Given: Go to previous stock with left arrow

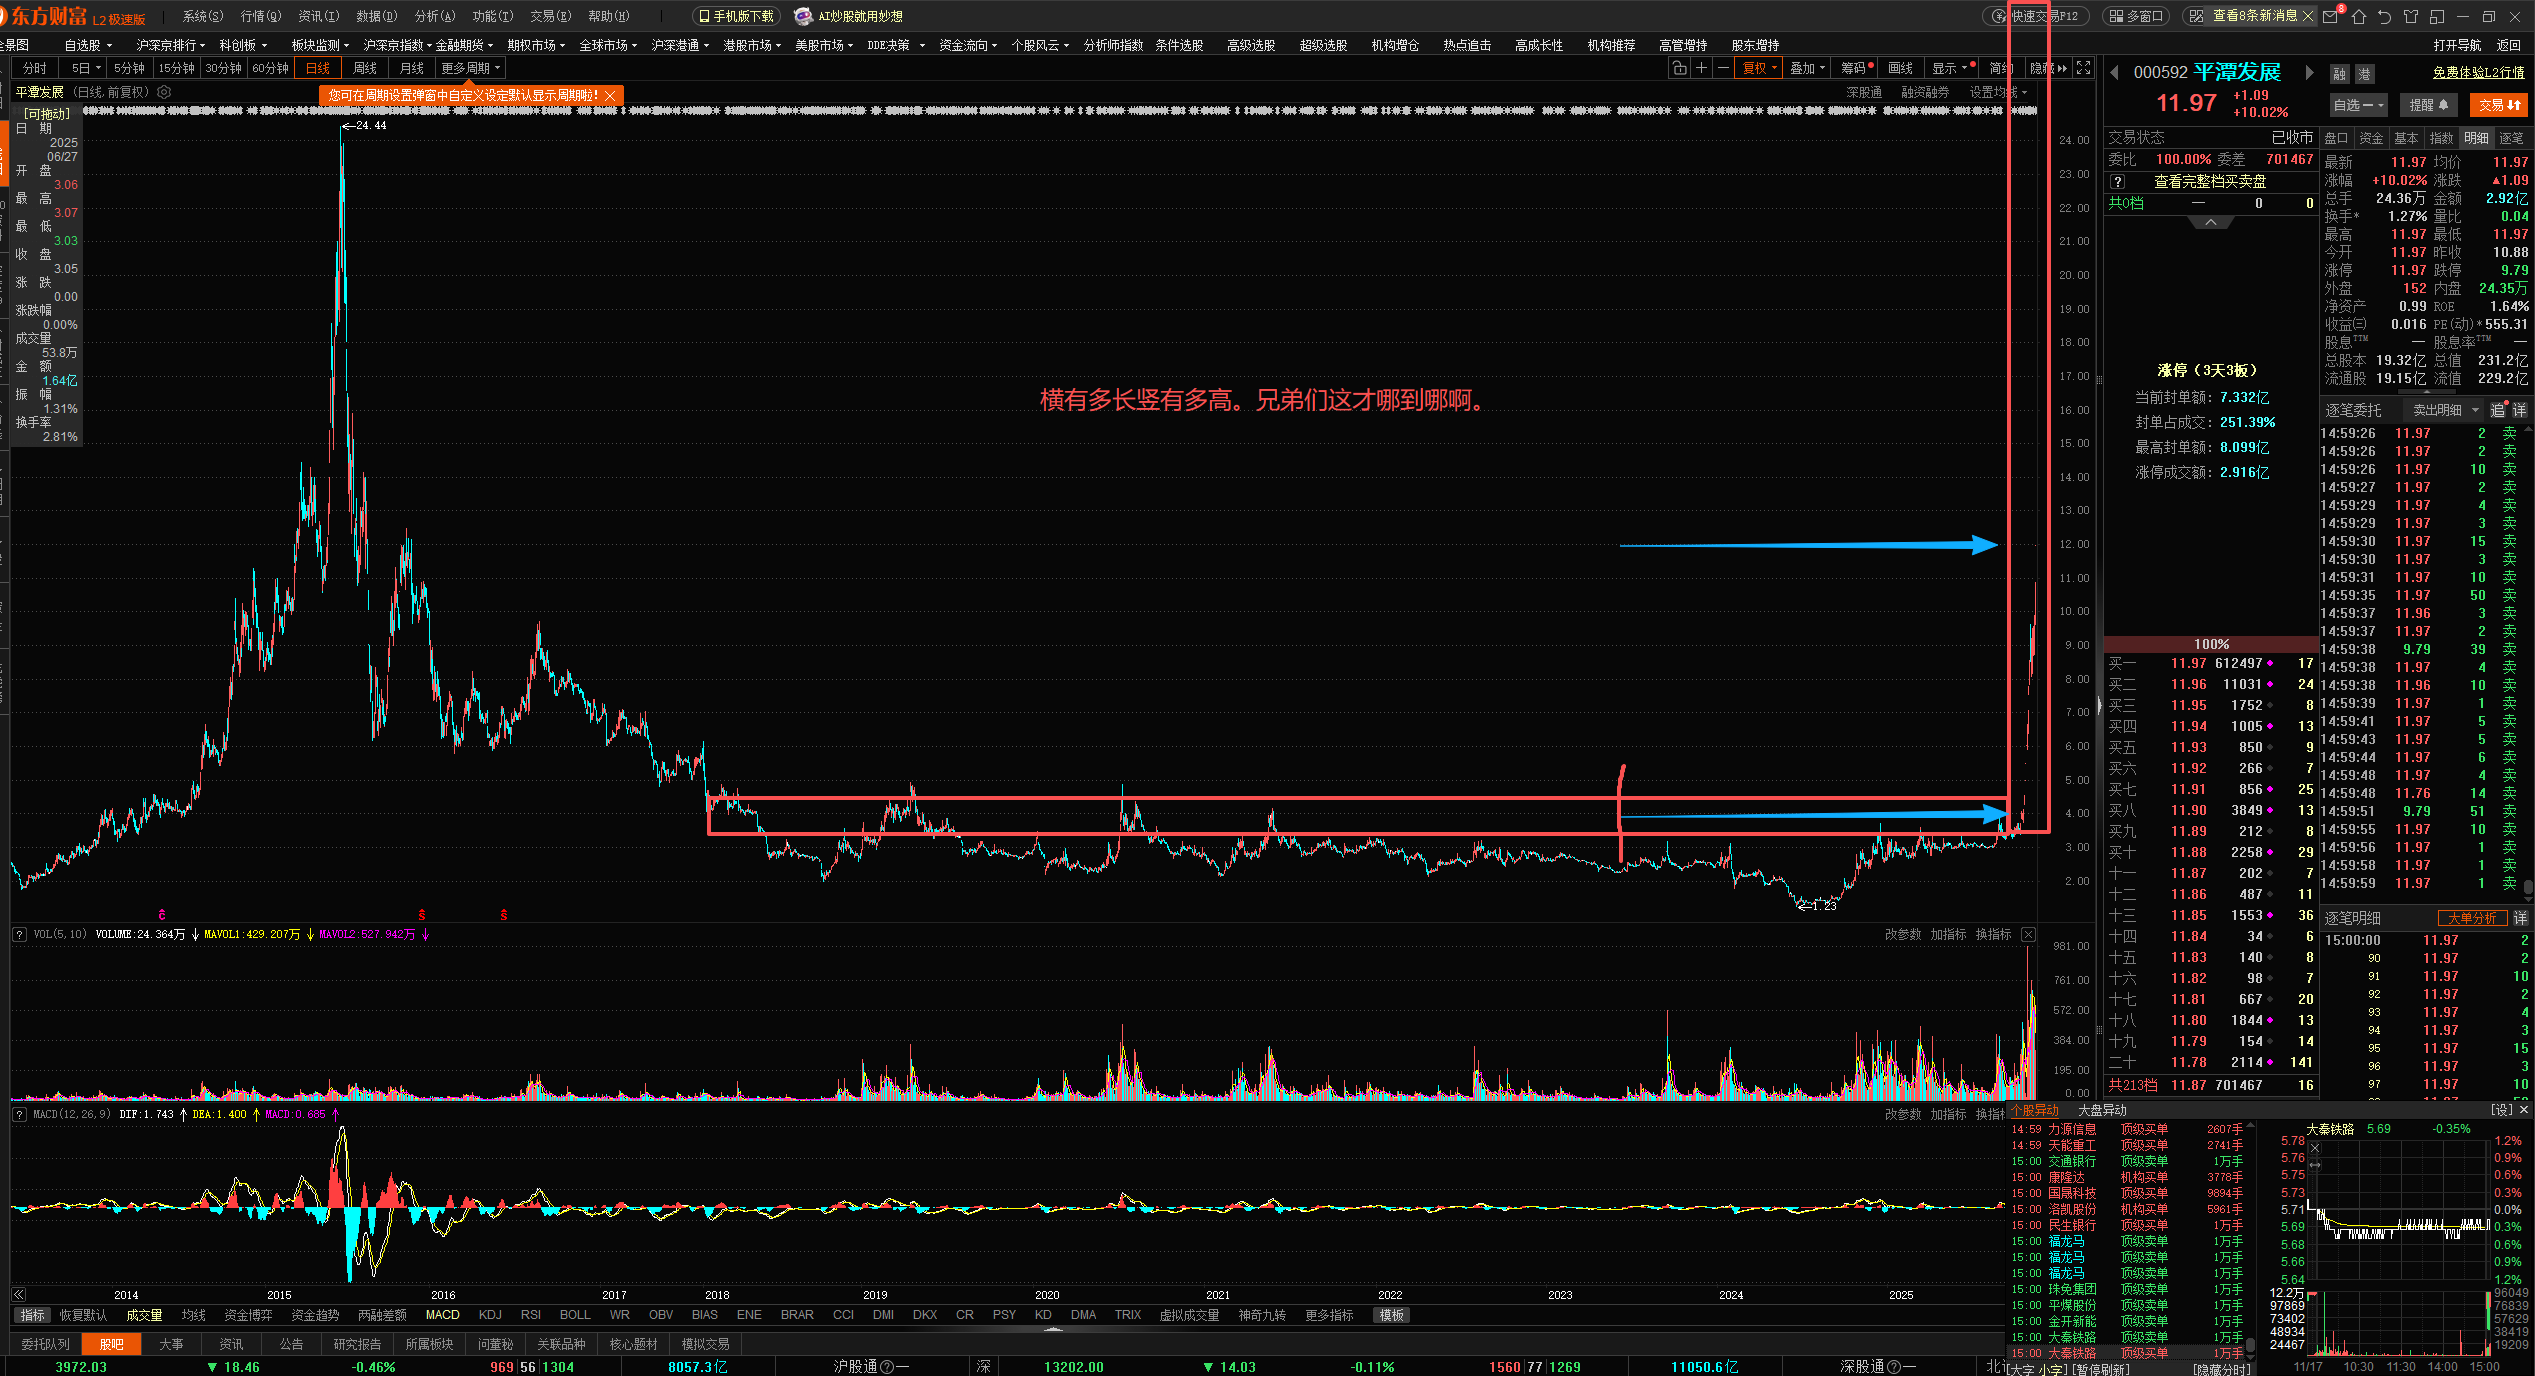Looking at the screenshot, I should 2114,72.
